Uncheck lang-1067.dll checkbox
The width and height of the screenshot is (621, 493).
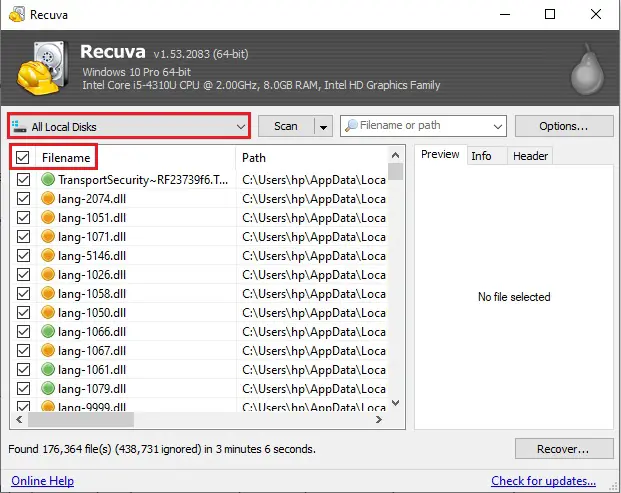click(x=23, y=350)
